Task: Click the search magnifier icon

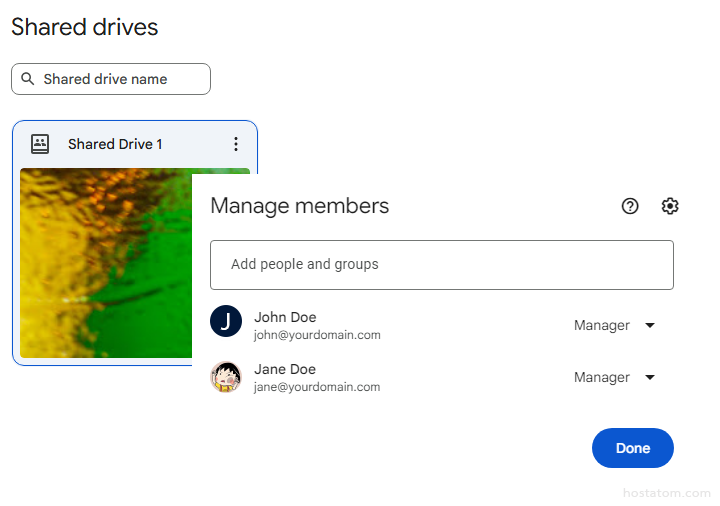Action: click(x=28, y=79)
